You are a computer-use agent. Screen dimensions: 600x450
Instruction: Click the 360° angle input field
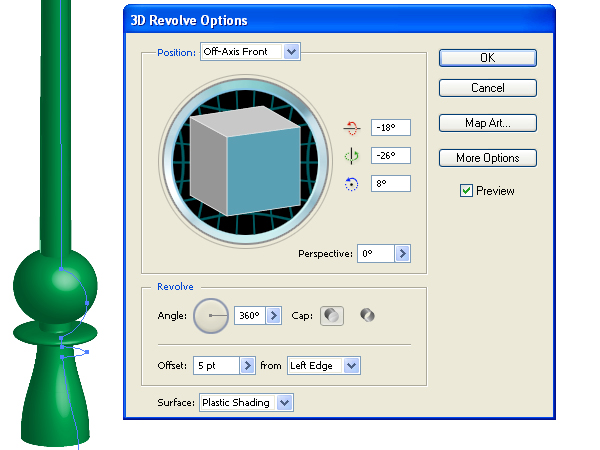click(250, 316)
